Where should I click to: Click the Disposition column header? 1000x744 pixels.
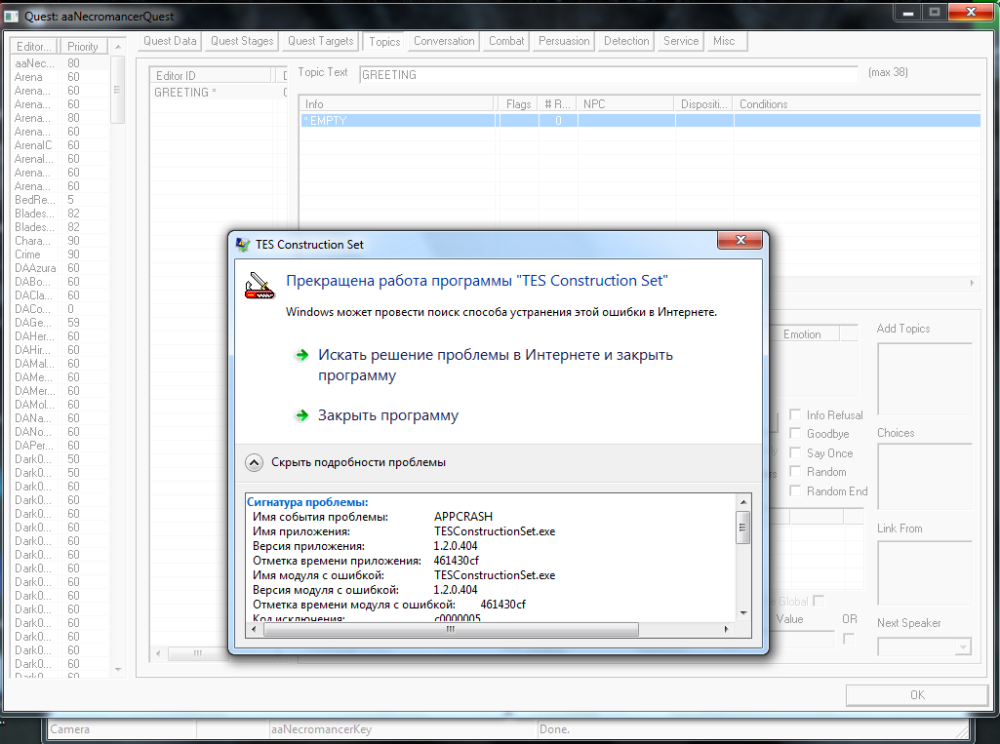coord(703,104)
